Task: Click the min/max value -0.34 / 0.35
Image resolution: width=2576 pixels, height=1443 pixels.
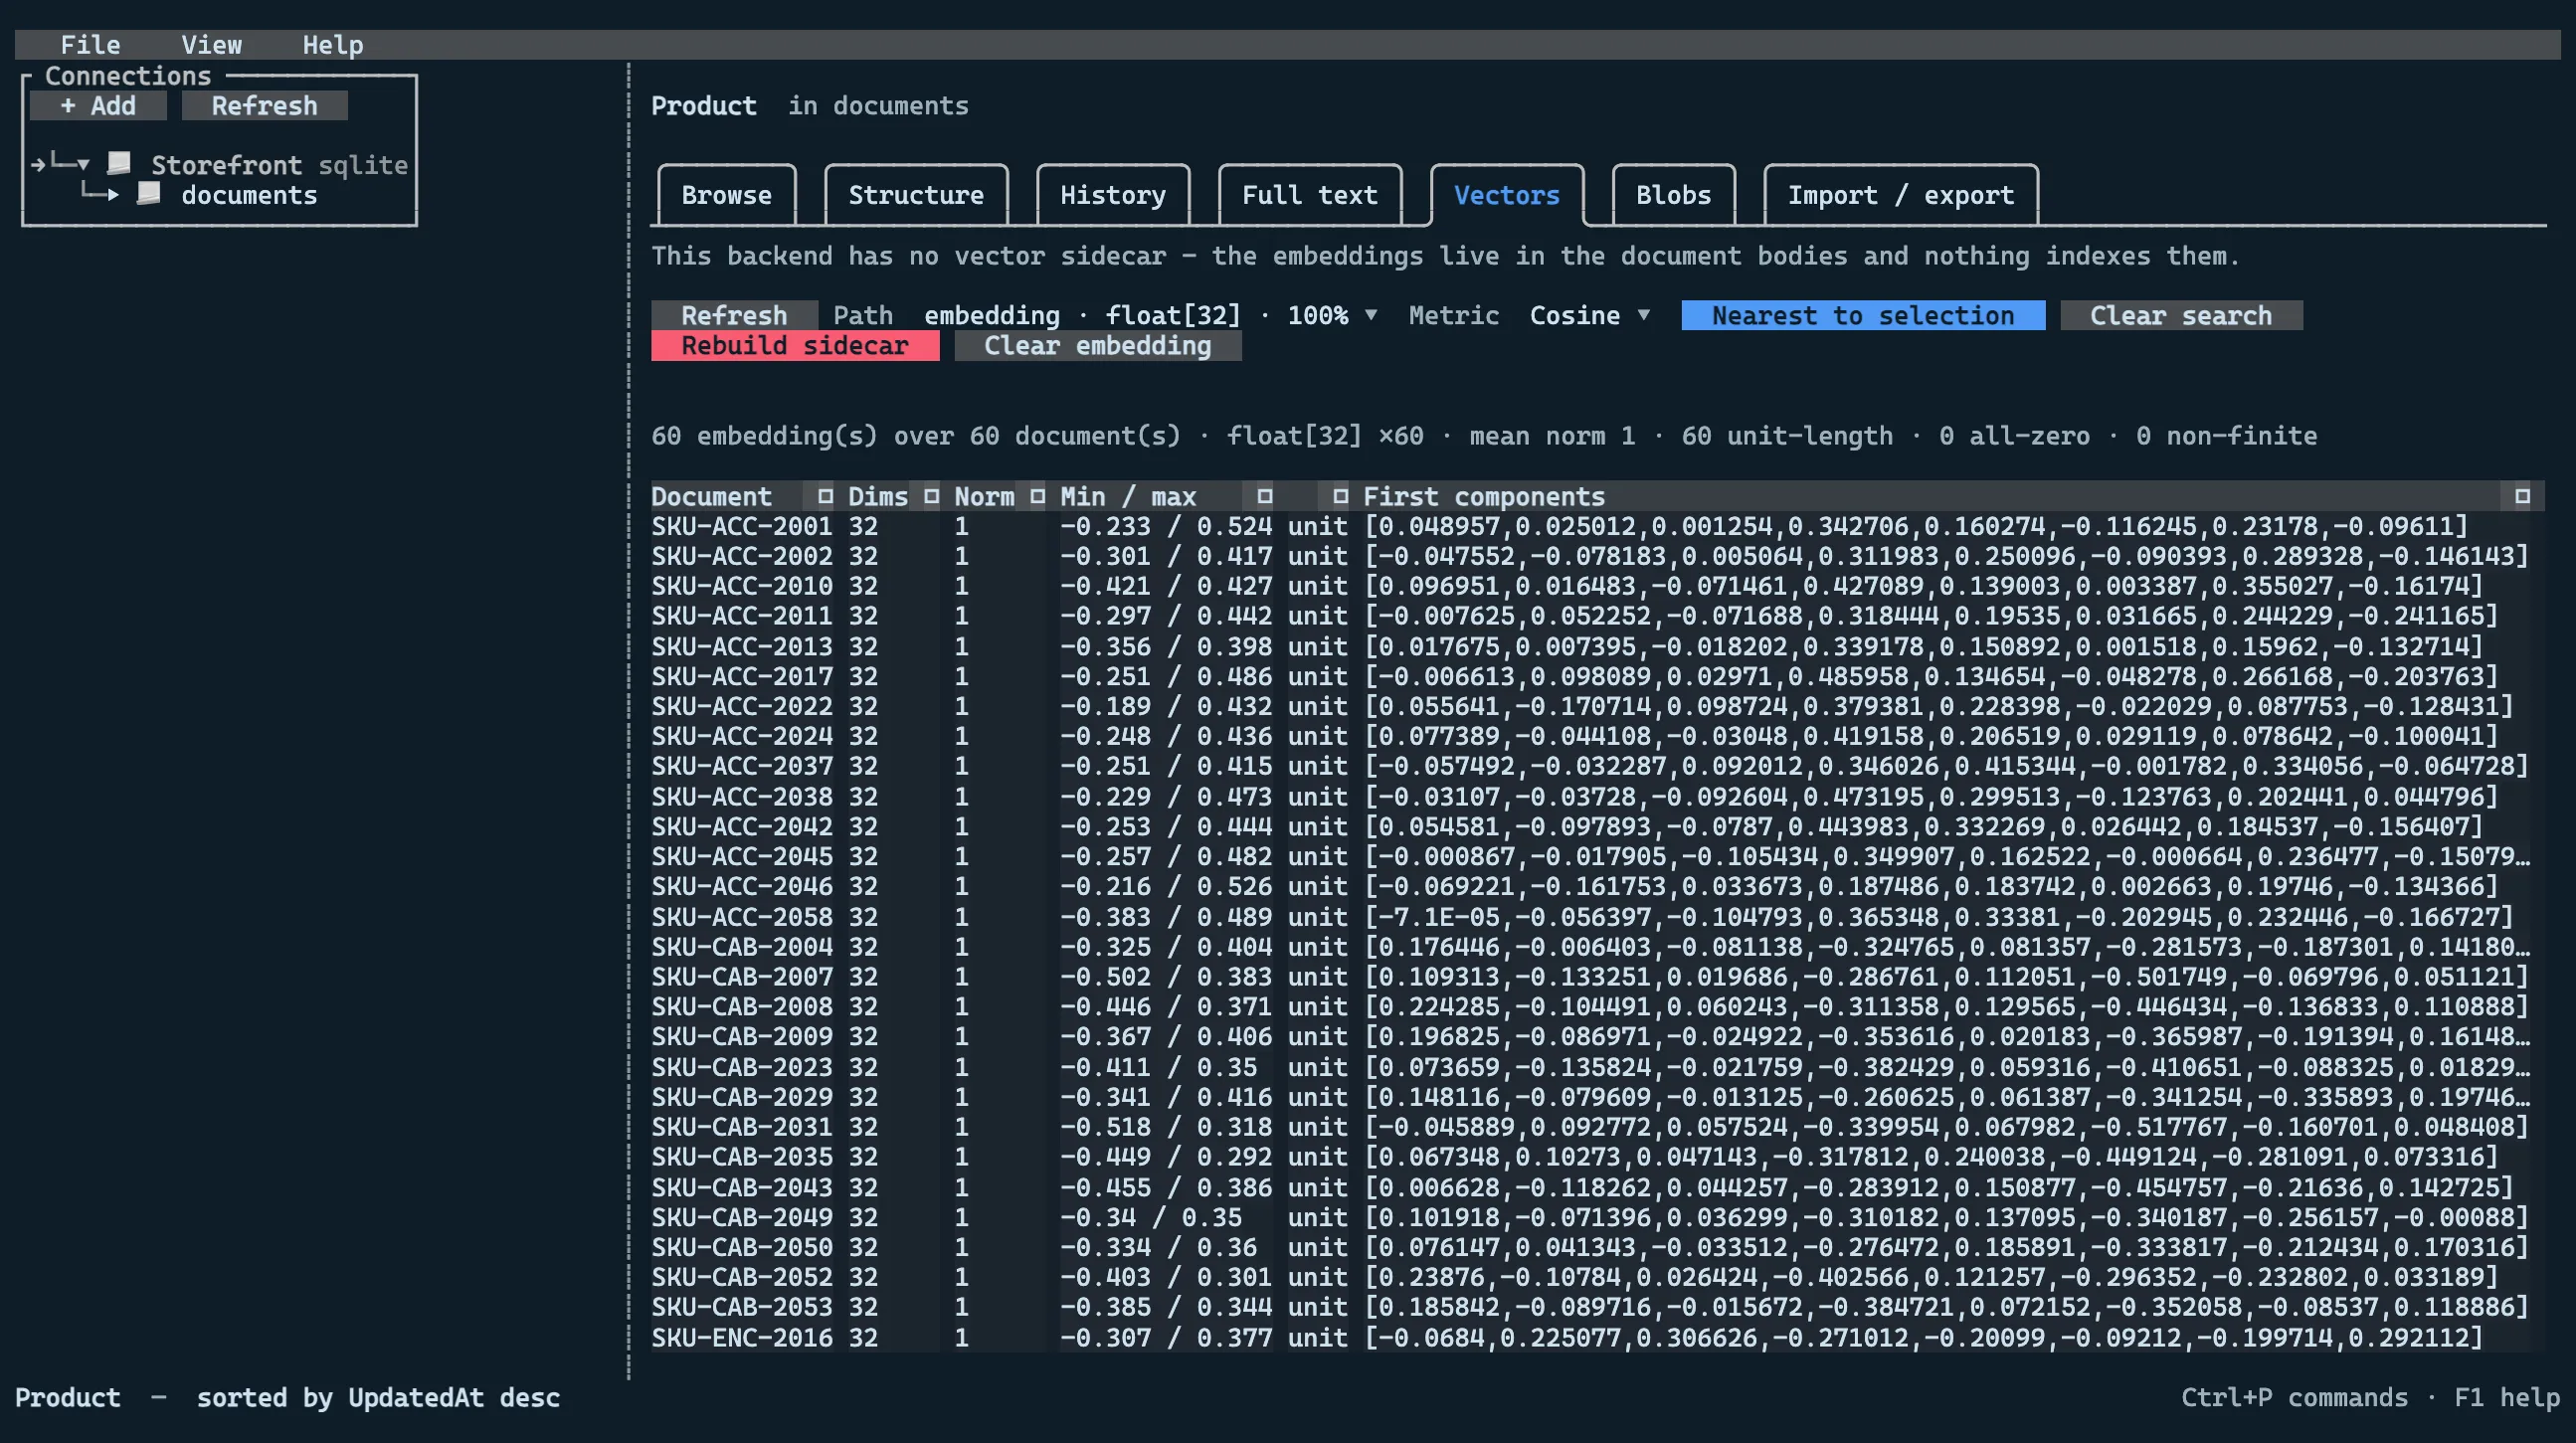Action: (x=1151, y=1218)
